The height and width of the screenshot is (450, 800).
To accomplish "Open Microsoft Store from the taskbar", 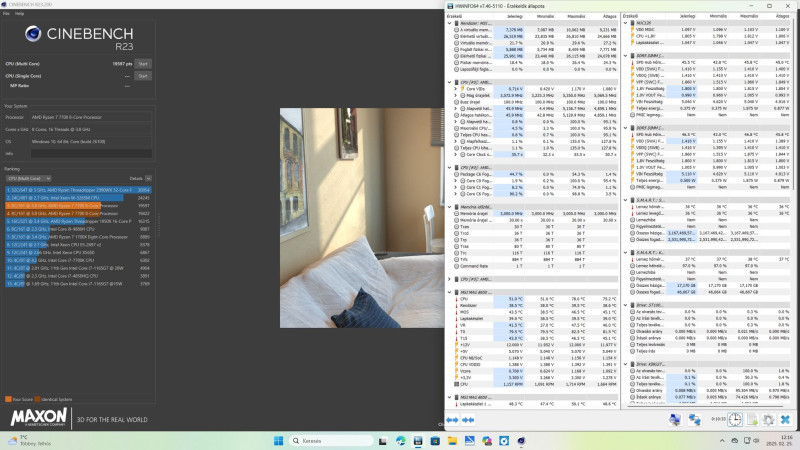I will tap(435, 441).
